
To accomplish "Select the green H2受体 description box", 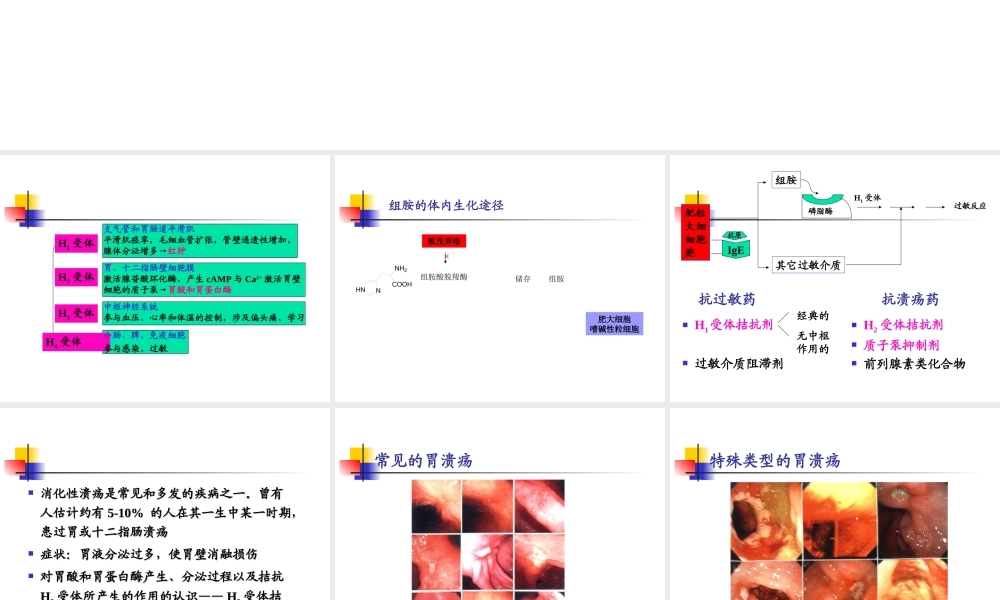I will [x=204, y=280].
